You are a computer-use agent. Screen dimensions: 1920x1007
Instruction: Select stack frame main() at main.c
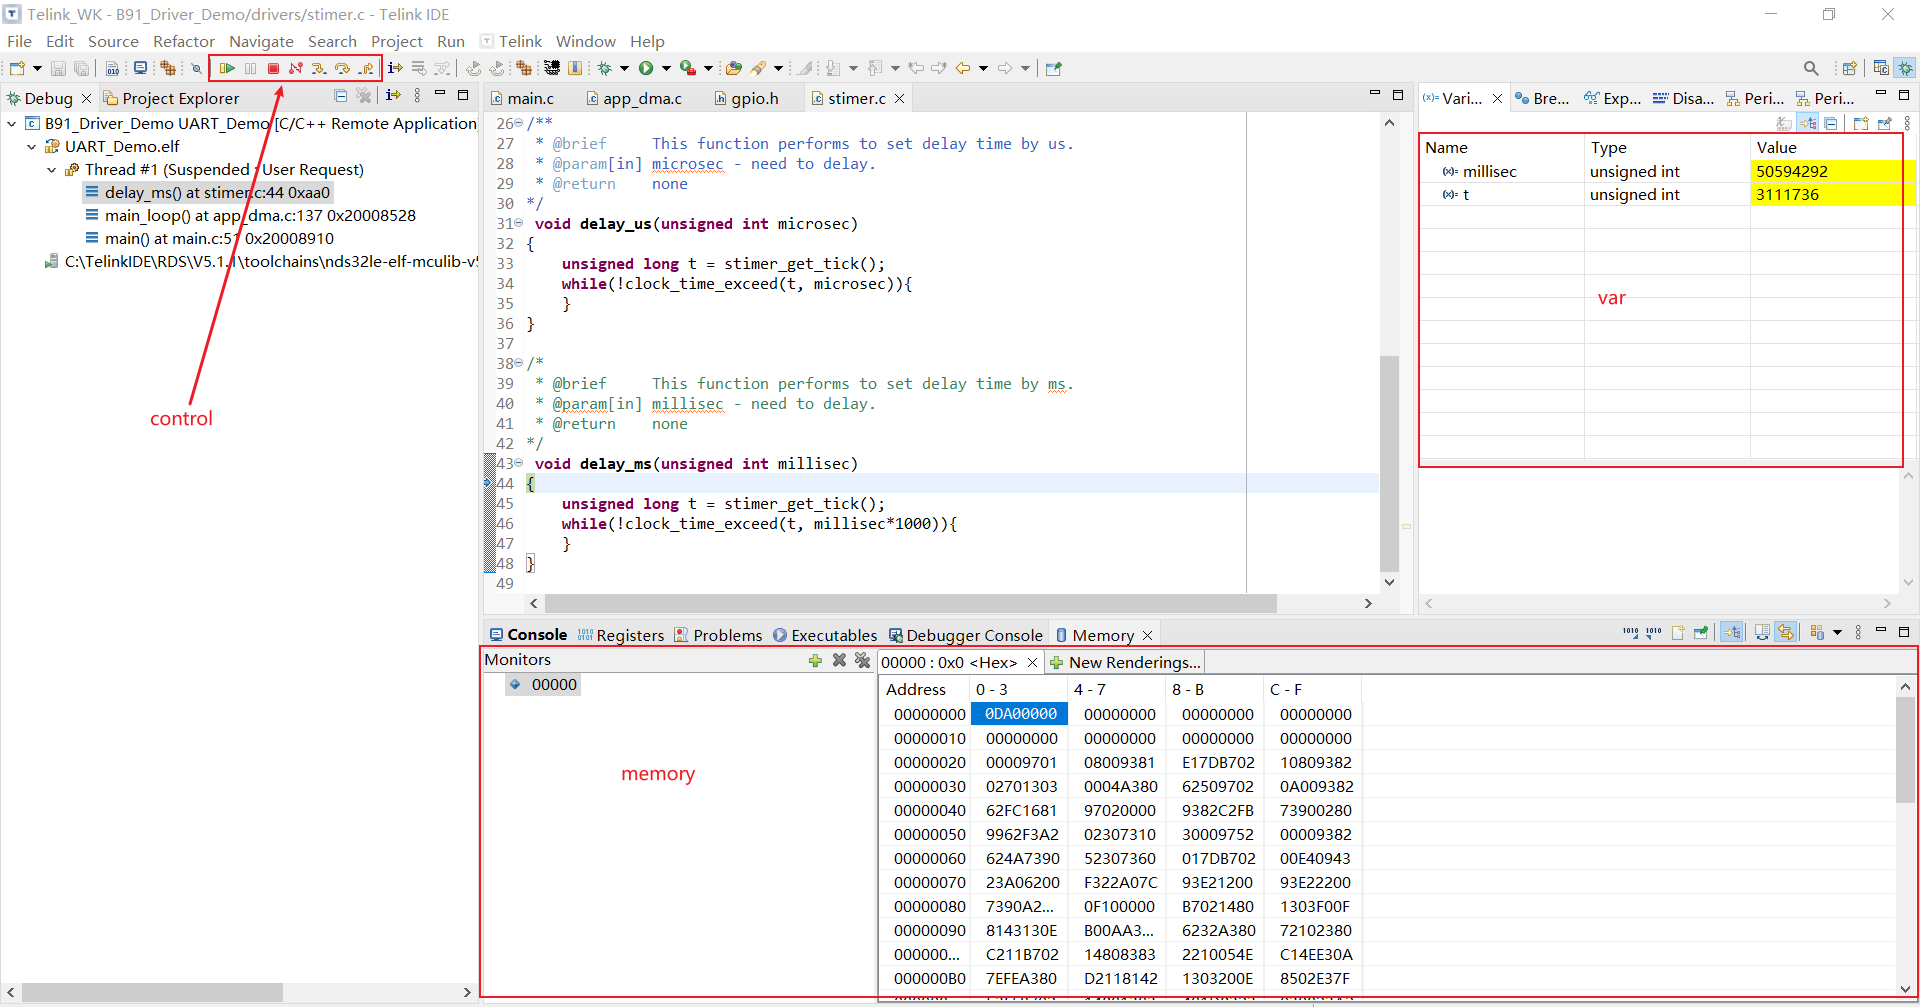pos(209,238)
